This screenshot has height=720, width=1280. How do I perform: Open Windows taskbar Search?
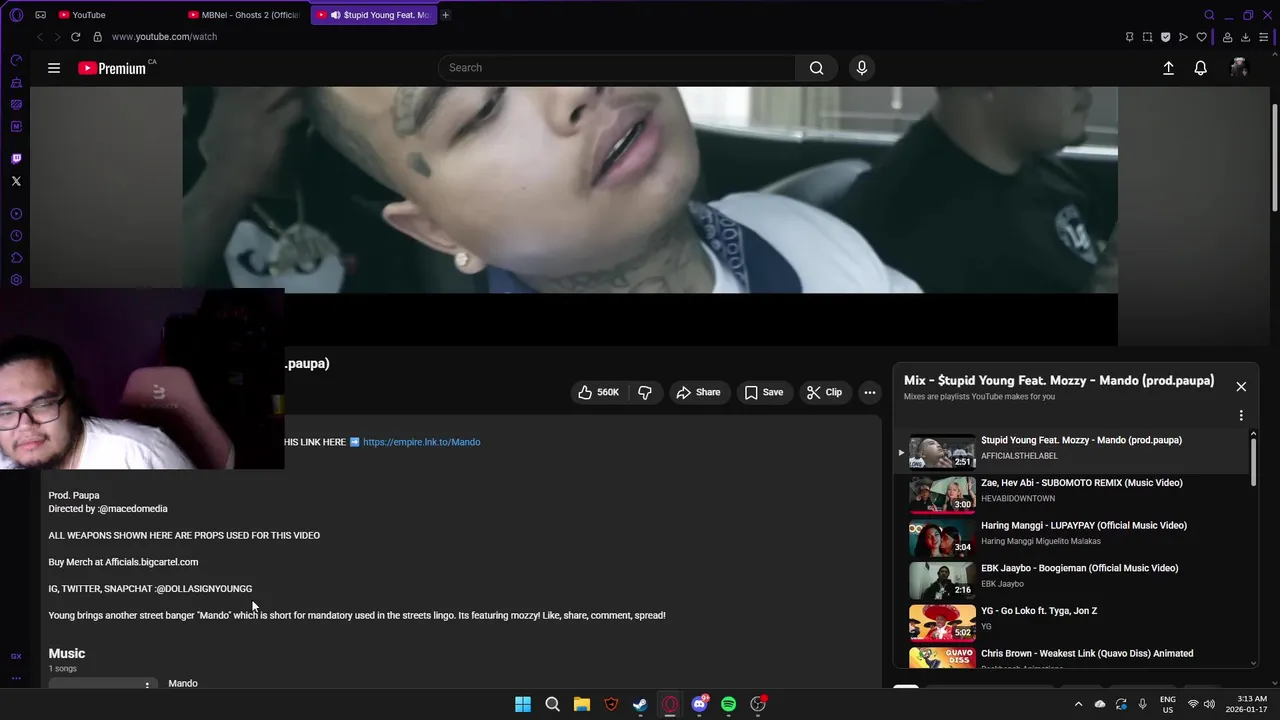coord(552,704)
